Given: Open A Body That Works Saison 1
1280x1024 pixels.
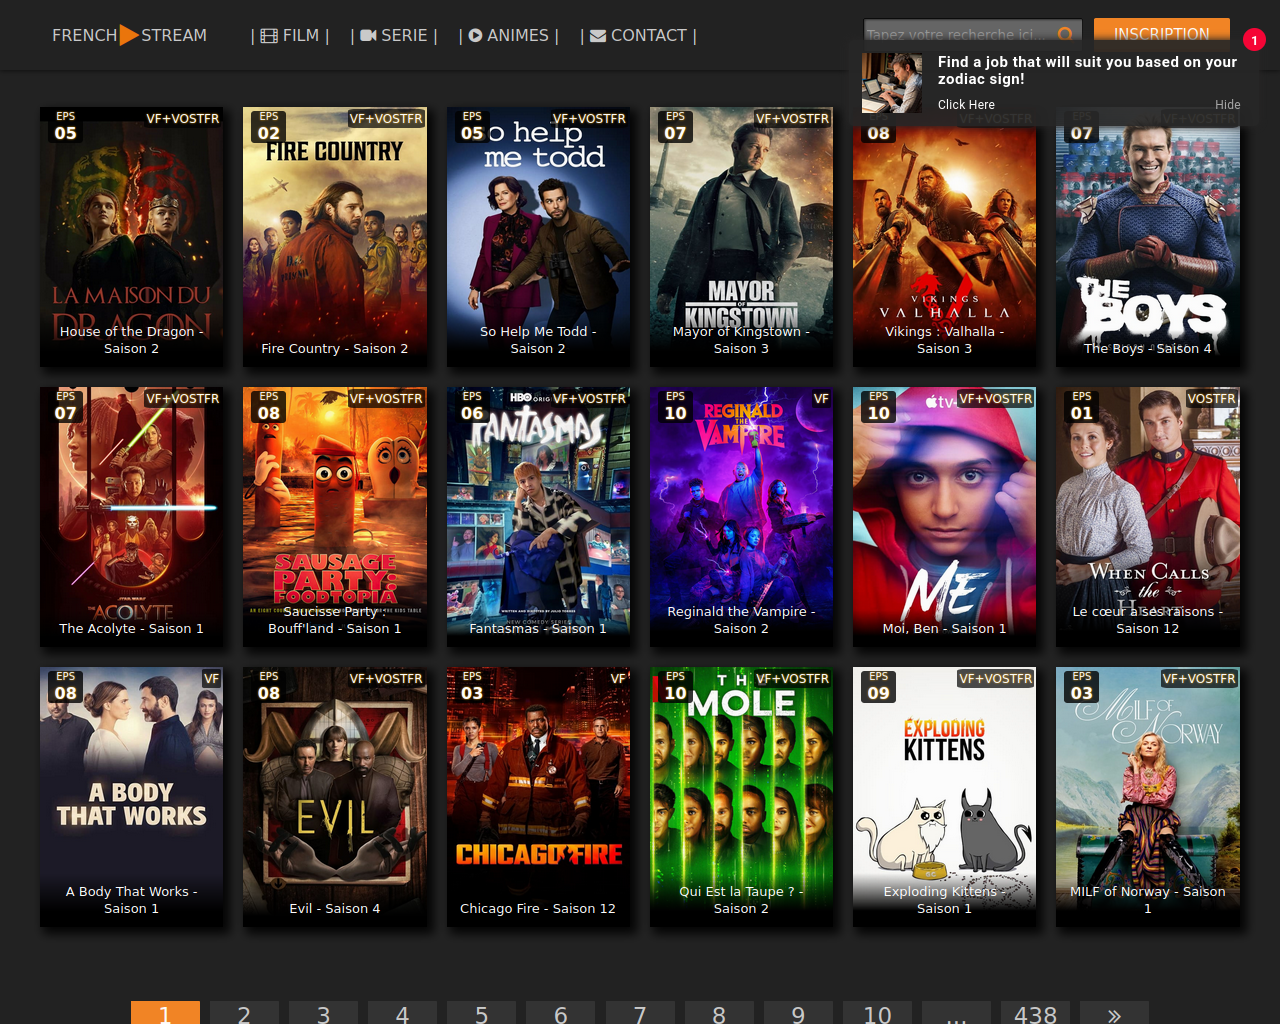Looking at the screenshot, I should point(132,797).
